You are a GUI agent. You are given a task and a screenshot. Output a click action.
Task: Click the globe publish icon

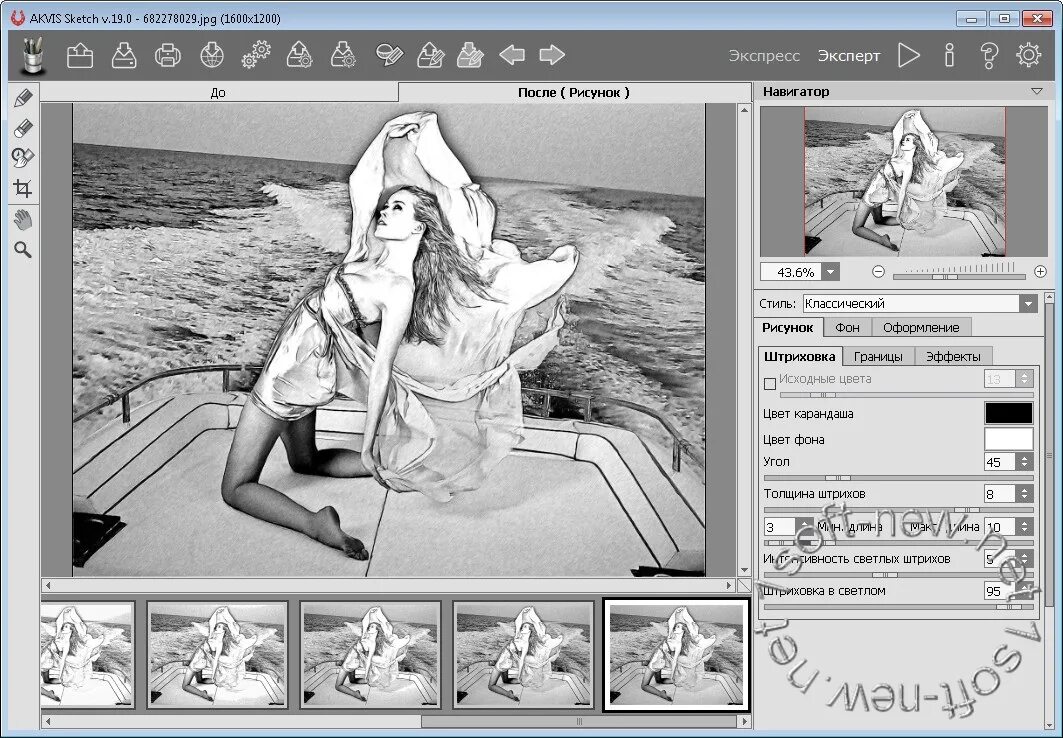click(x=212, y=56)
